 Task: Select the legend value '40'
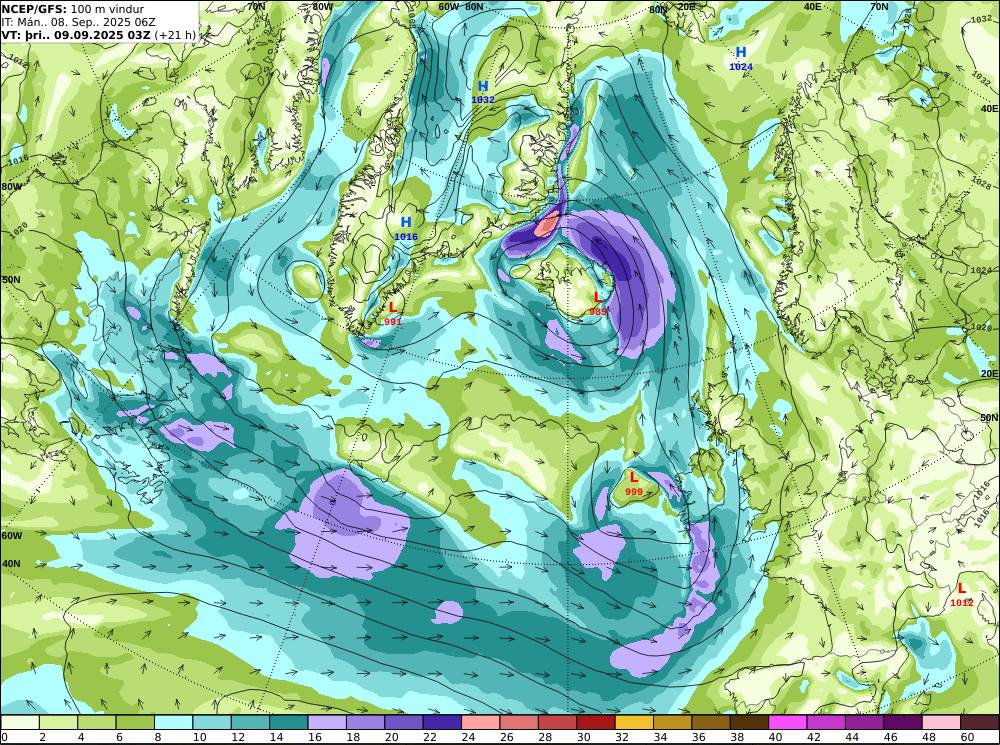(775, 737)
